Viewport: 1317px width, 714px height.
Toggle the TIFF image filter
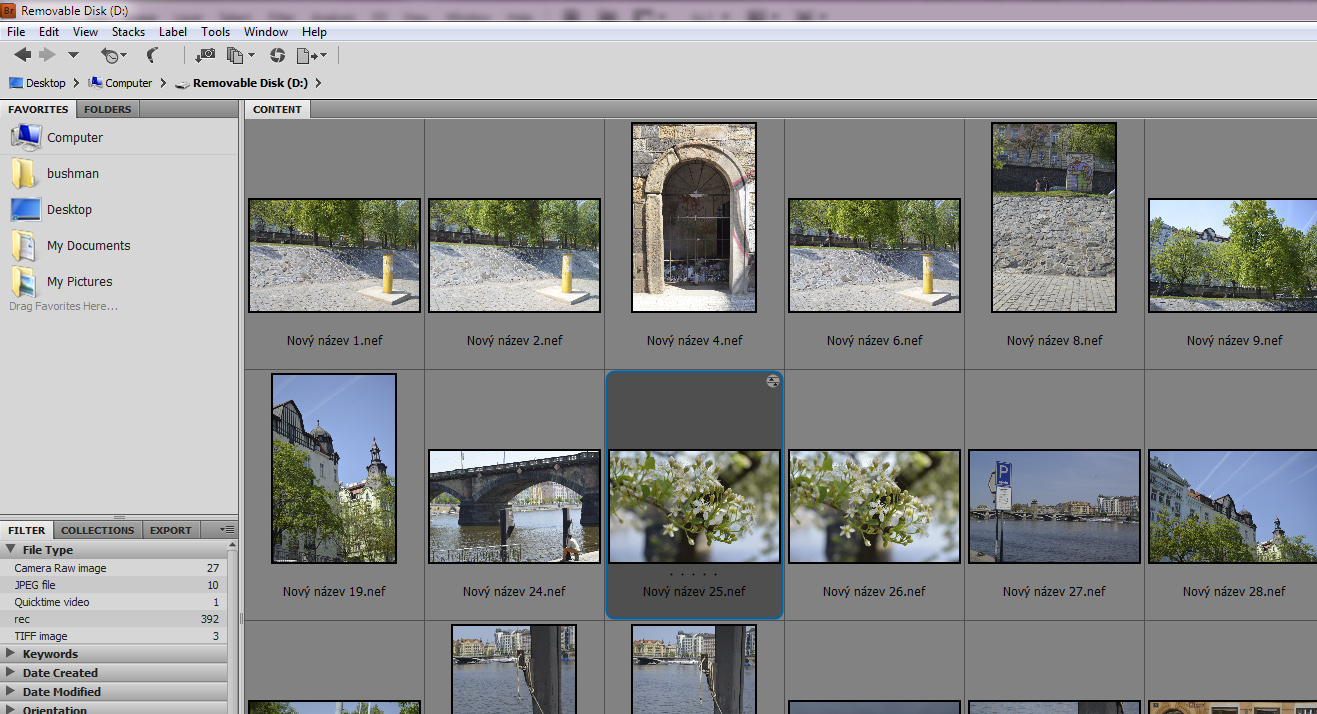coord(114,636)
